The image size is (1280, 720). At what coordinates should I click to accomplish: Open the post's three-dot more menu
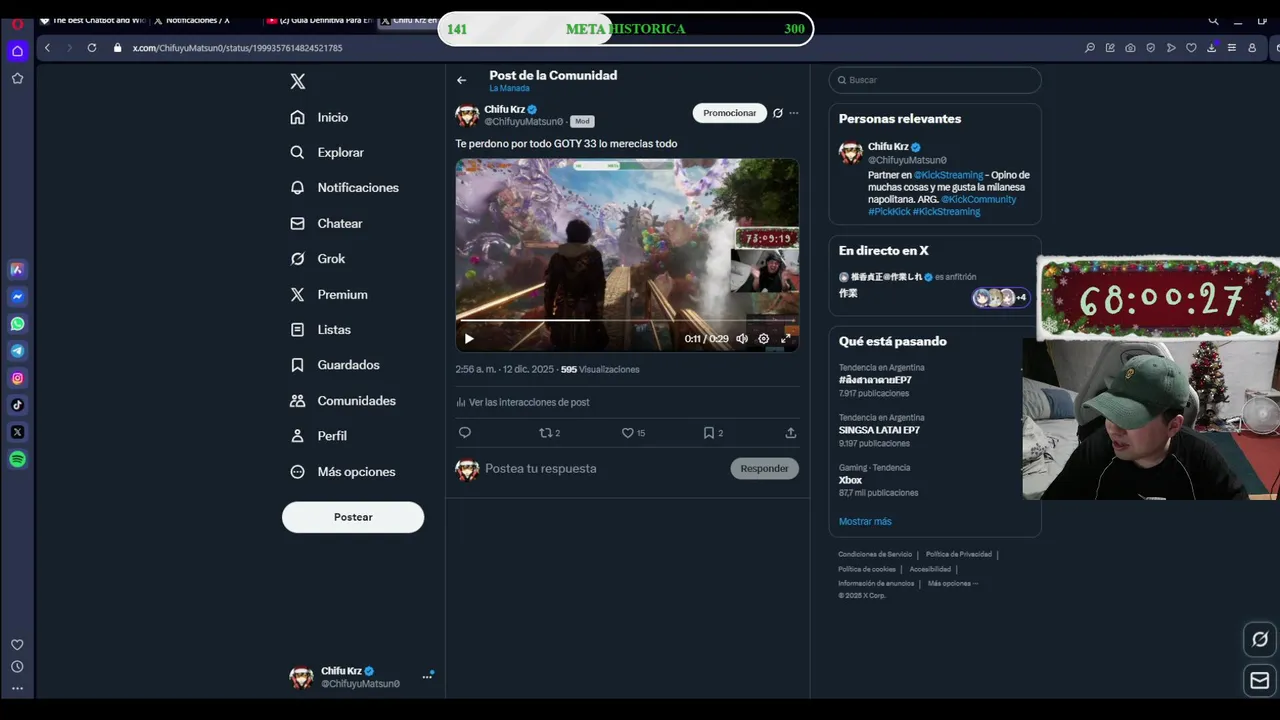pos(794,113)
